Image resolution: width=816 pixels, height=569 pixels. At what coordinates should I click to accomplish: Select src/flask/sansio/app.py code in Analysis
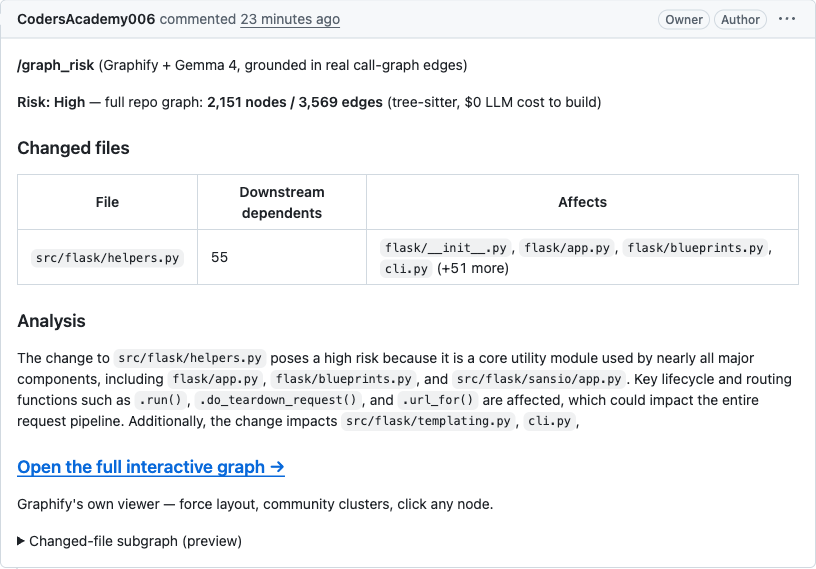pyautogui.click(x=539, y=379)
